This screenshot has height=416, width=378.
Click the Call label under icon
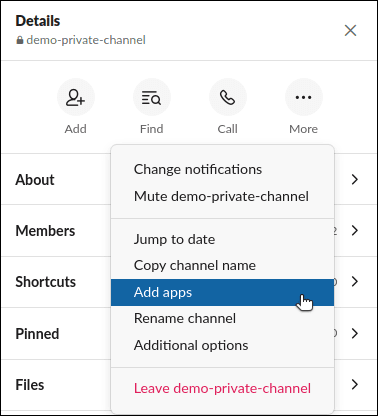click(228, 129)
